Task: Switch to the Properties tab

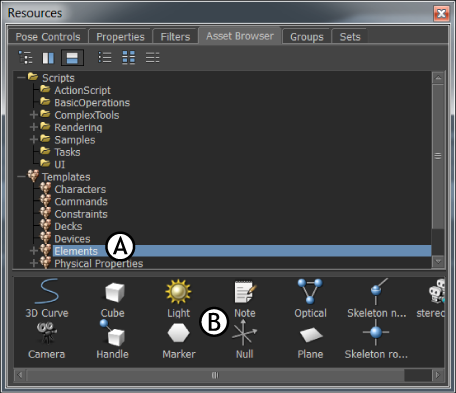Action: [120, 37]
